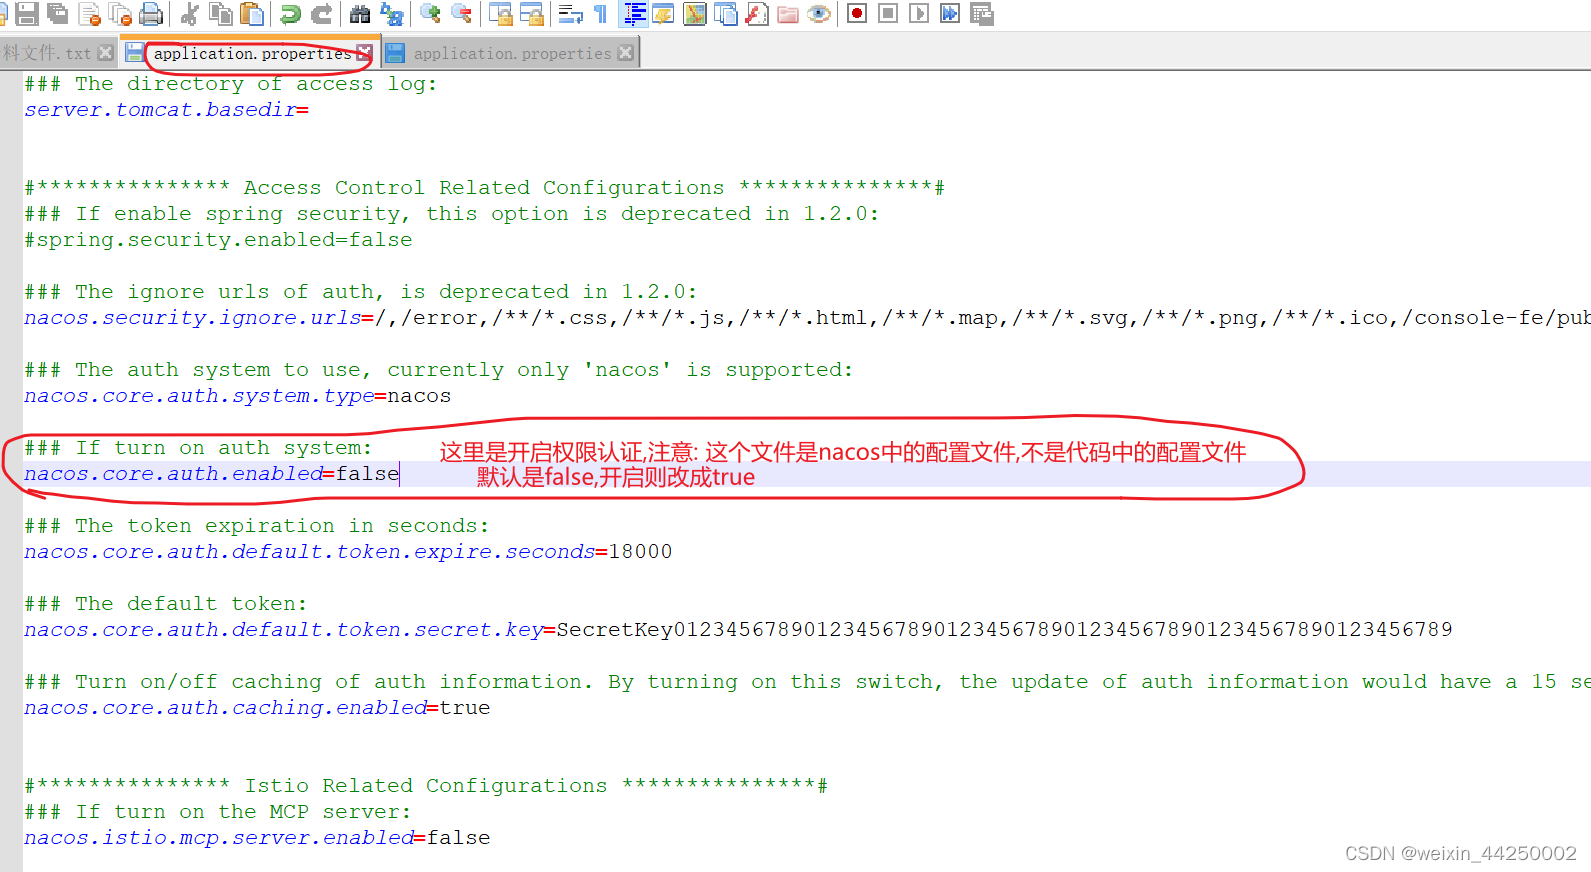Click the 'nacos.core.auth.system.type=nacos' line
The image size is (1591, 872).
tap(237, 396)
